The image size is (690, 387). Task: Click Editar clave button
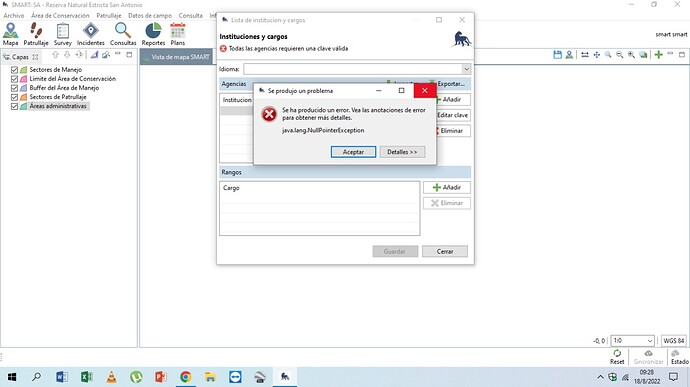coord(453,115)
